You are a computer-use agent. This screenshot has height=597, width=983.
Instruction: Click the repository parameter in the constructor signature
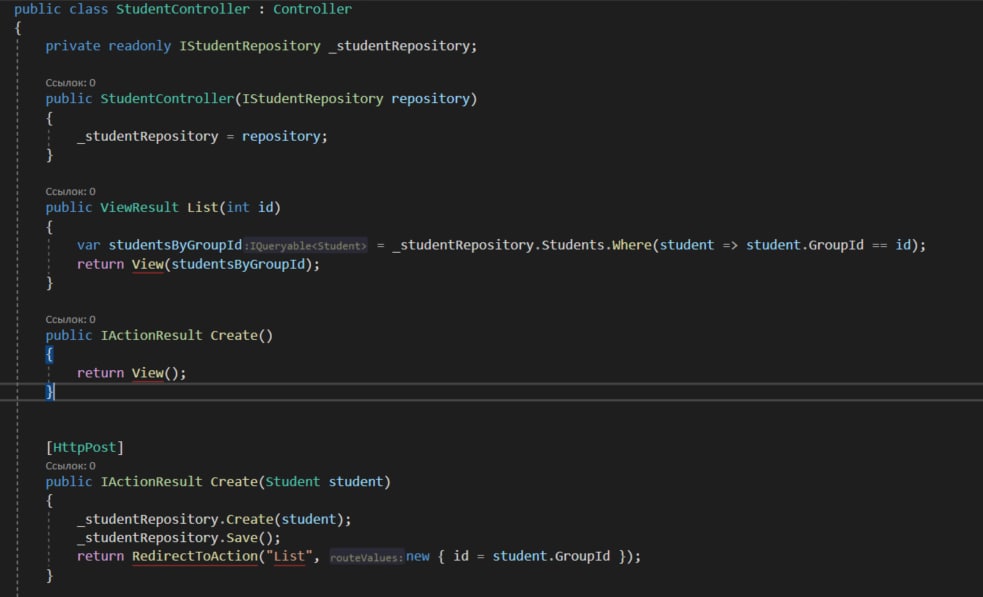430,98
